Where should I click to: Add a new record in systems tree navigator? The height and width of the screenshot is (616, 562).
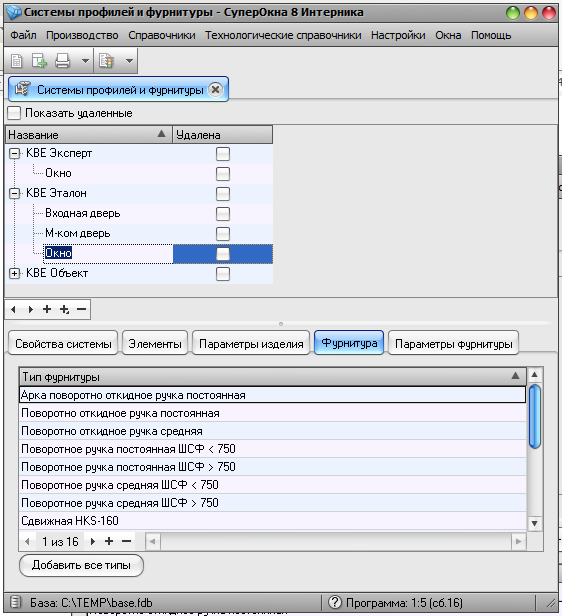[47, 309]
